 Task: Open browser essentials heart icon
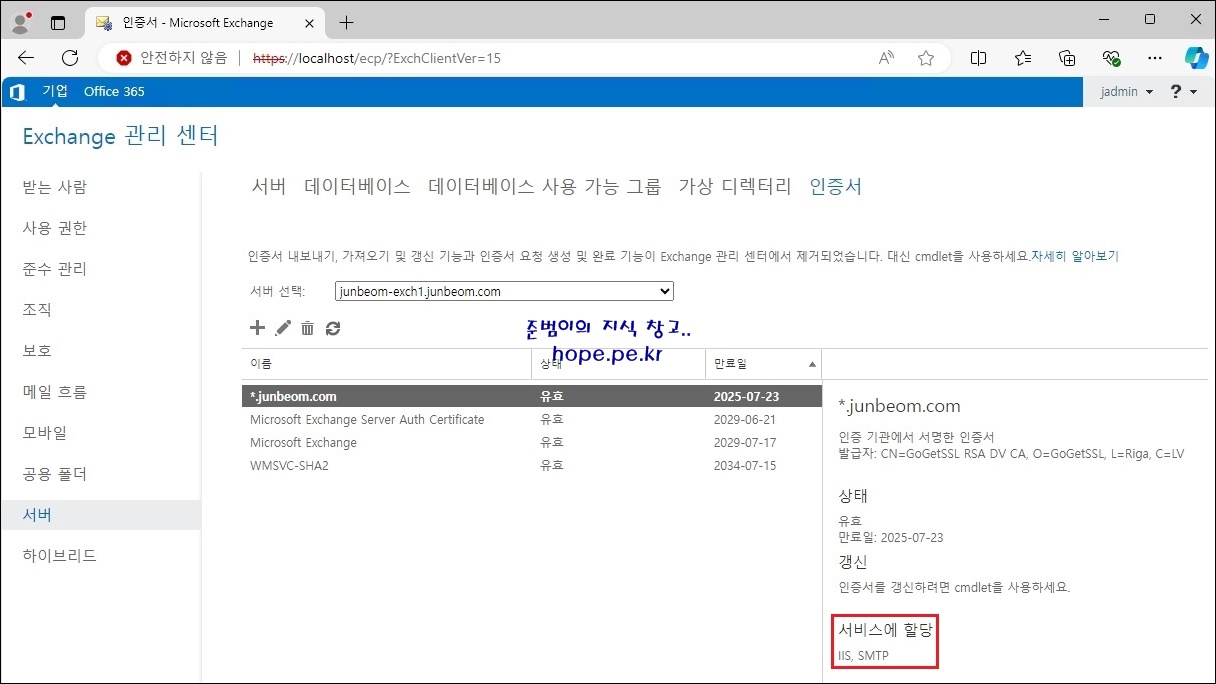[x=1111, y=58]
